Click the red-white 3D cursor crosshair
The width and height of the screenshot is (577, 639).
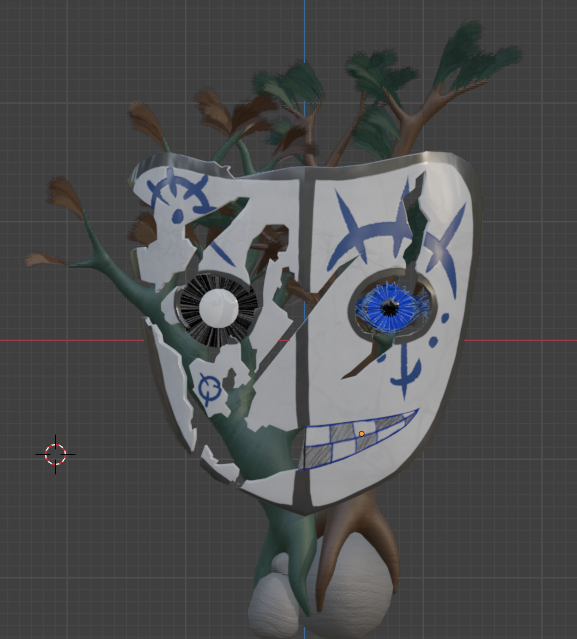click(55, 454)
